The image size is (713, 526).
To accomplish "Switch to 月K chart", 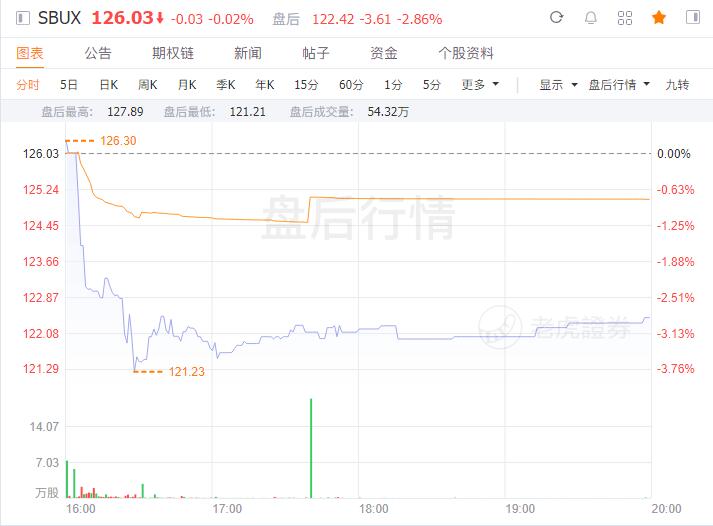I will pos(187,85).
